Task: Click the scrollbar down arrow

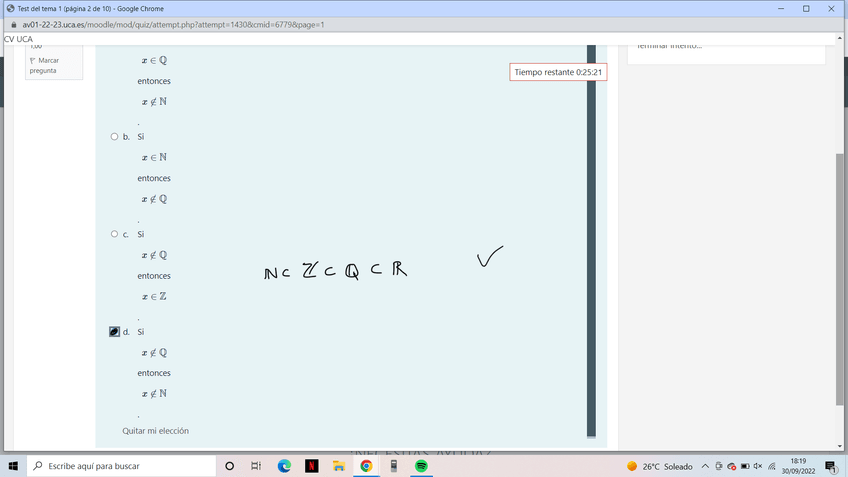Action: point(839,446)
